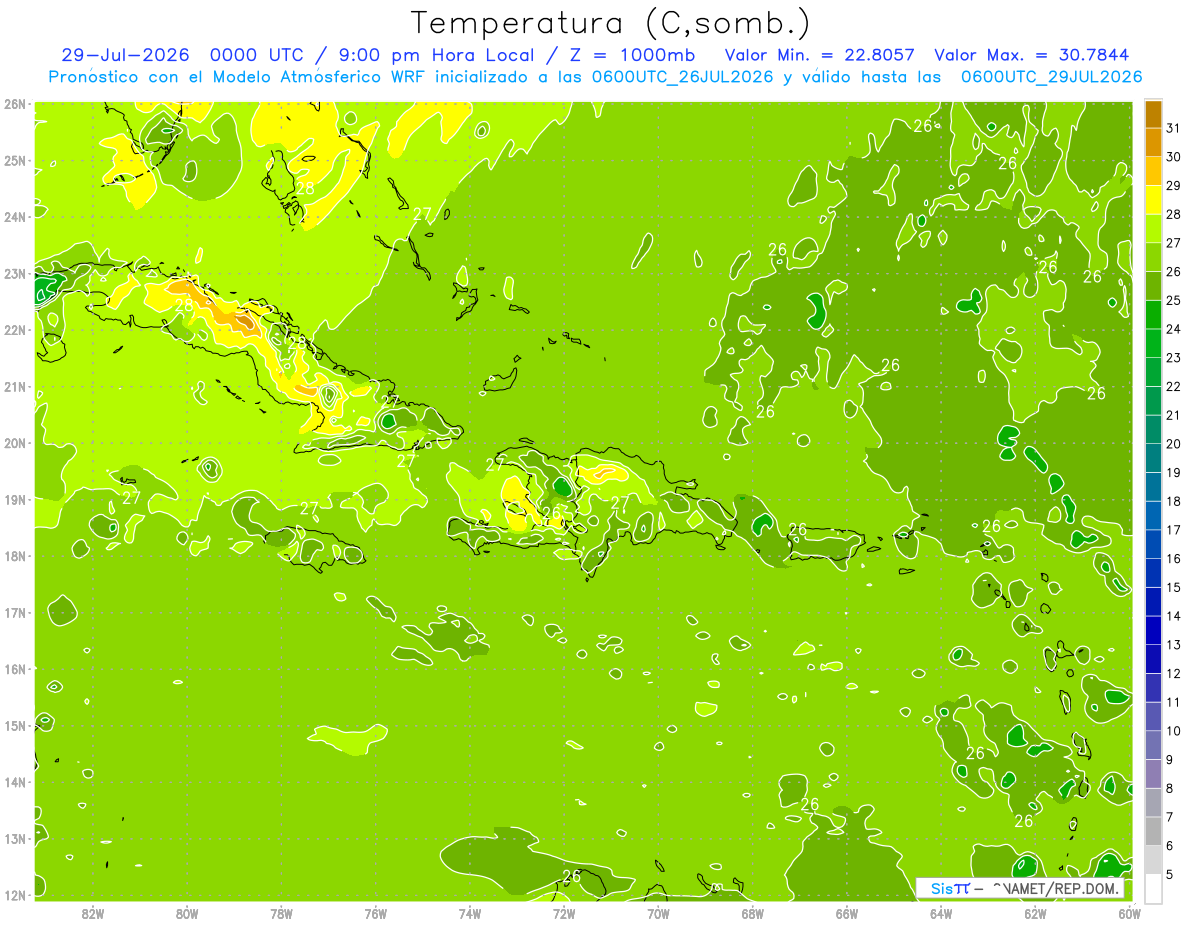This screenshot has height=927, width=1200.
Task: Select the '16' color scale label
Action: 1174,559
